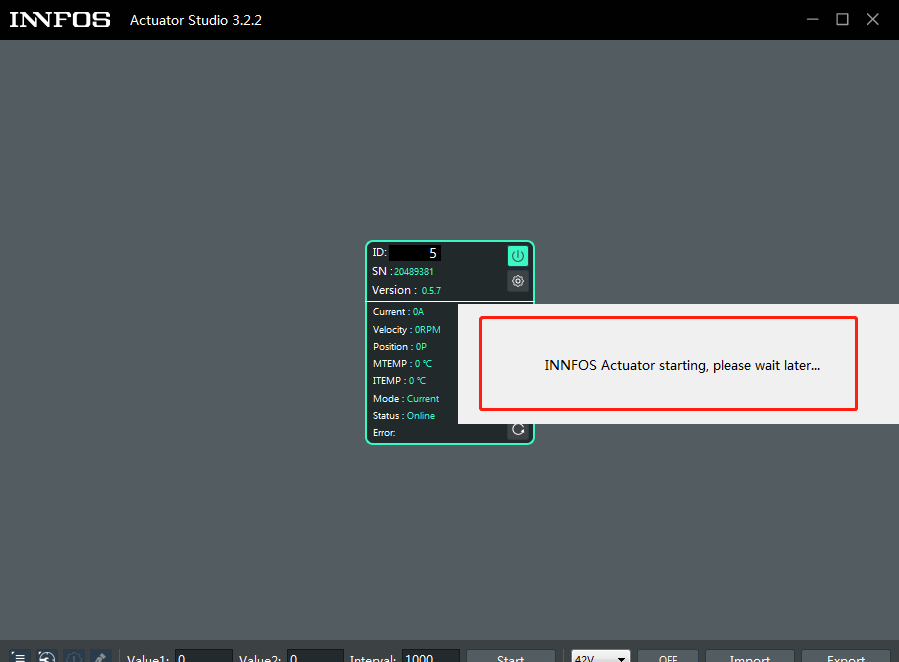Click the serial number 20489381

point(413,272)
